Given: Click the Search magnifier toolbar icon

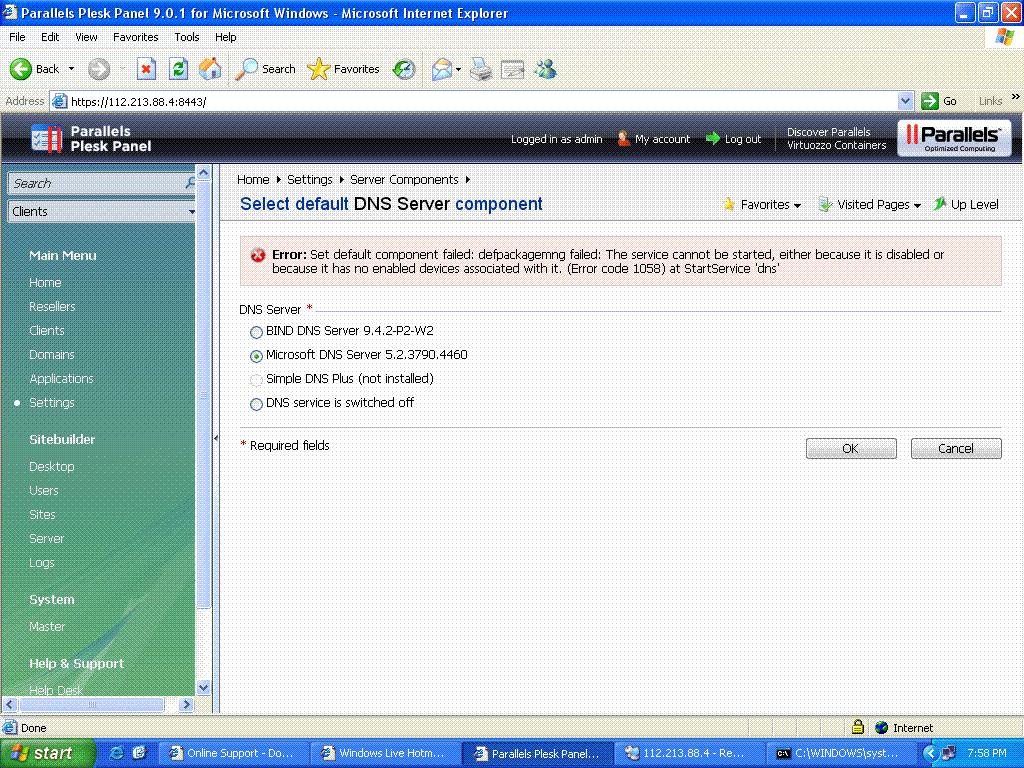Looking at the screenshot, I should [x=246, y=69].
